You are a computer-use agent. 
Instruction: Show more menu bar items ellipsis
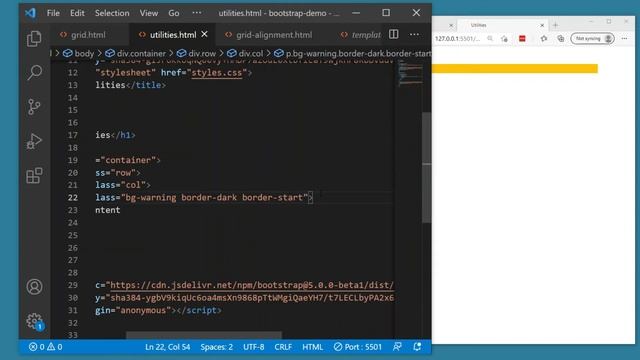[x=197, y=13]
